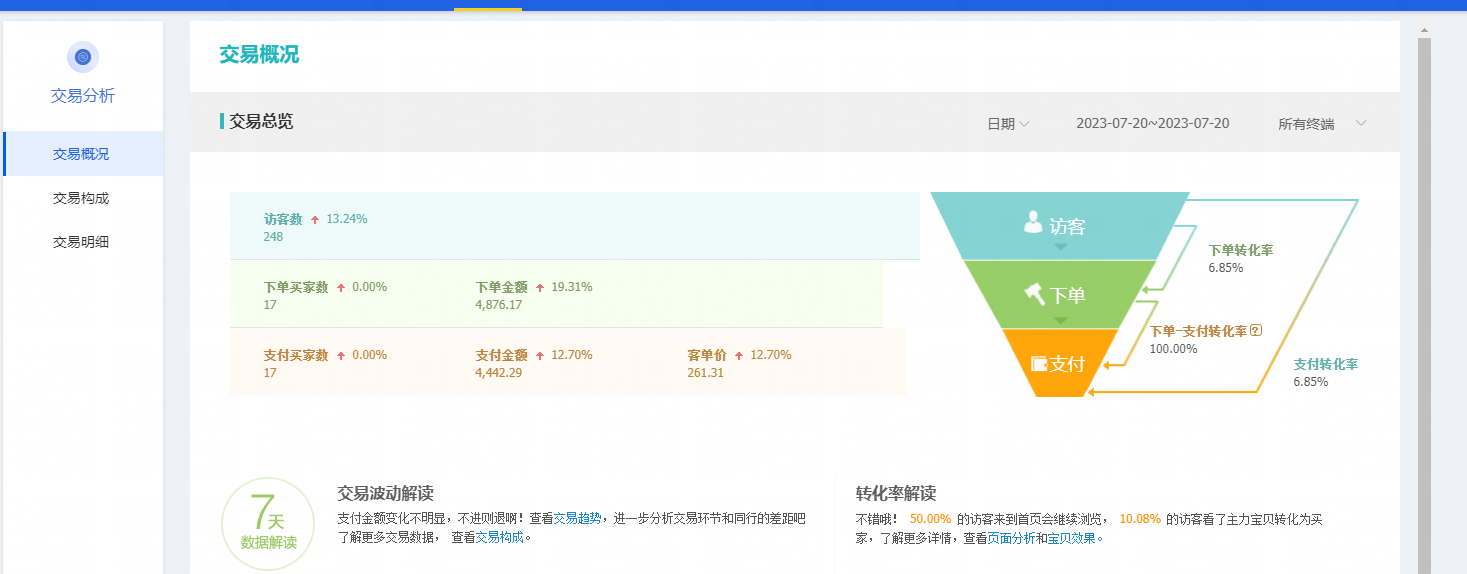Click the 下单转化率 label
The width and height of the screenshot is (1467, 574).
point(1241,250)
